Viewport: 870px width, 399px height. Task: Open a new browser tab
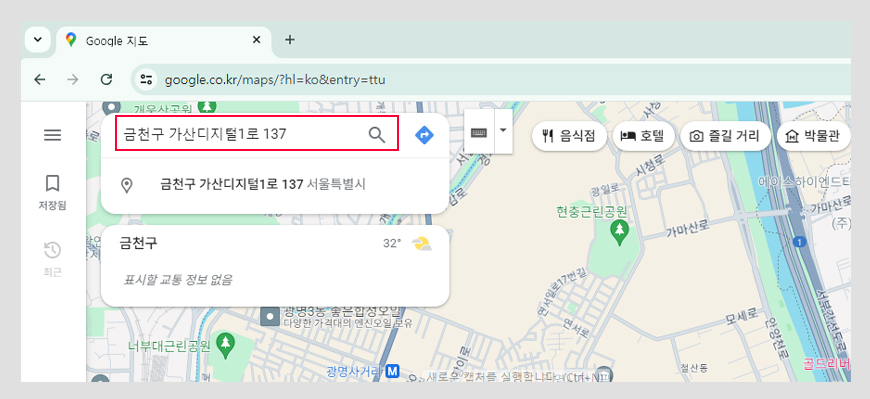click(290, 40)
